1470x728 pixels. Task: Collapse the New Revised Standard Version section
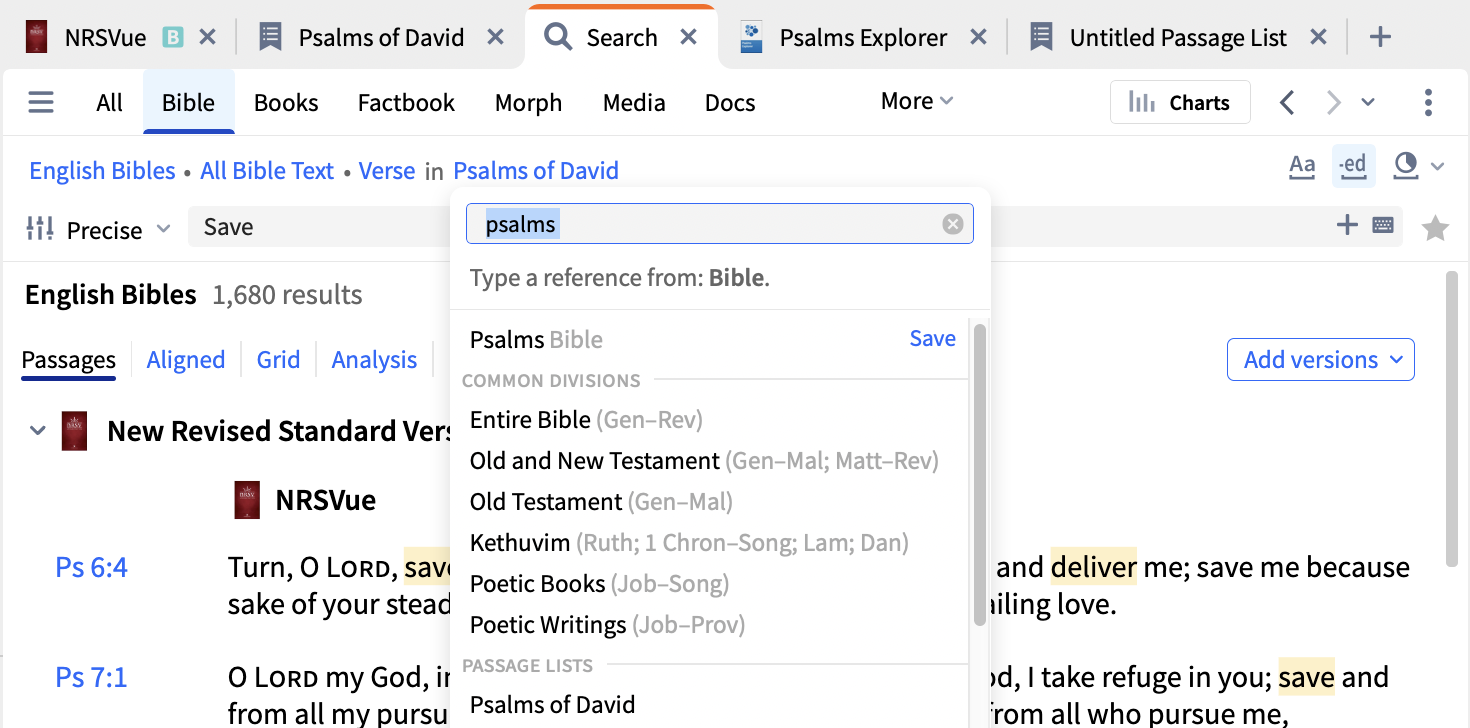click(38, 431)
